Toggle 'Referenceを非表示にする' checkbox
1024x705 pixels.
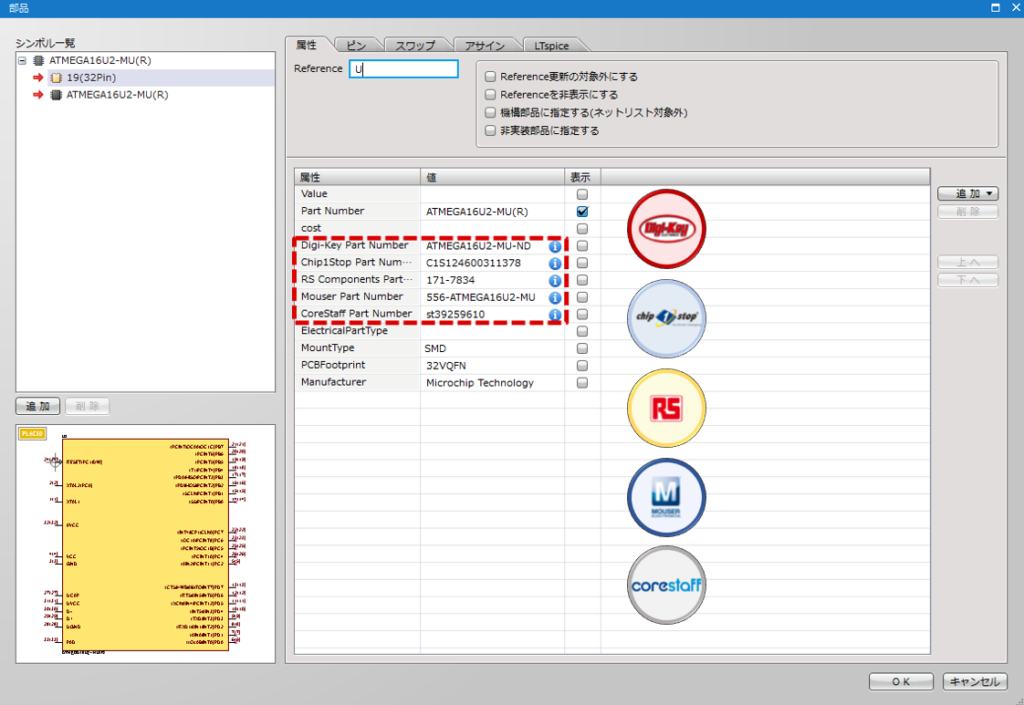(490, 95)
